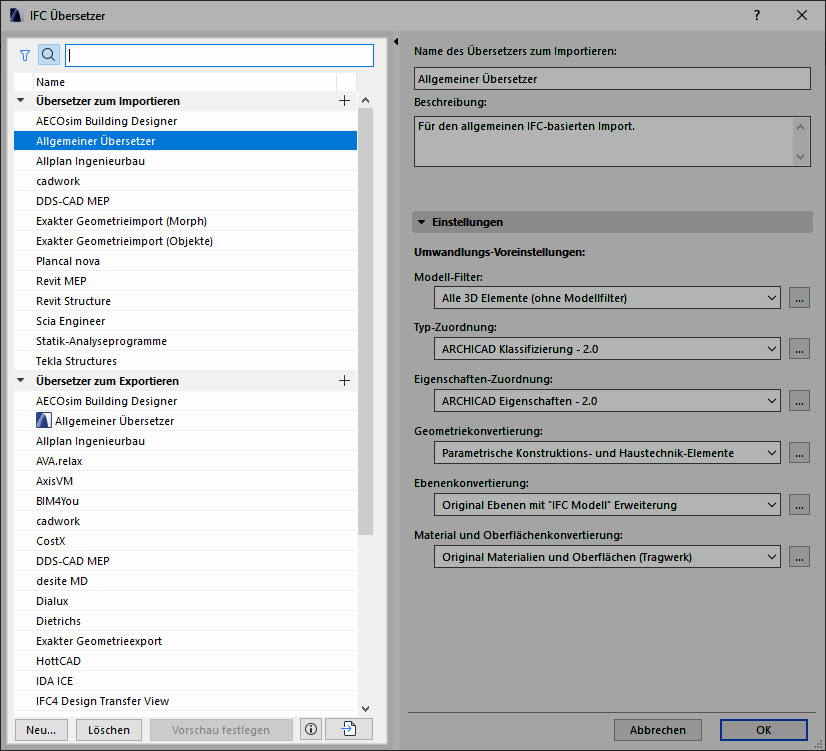
Task: Collapse Übersetzer zum Importieren group
Action: tap(21, 100)
